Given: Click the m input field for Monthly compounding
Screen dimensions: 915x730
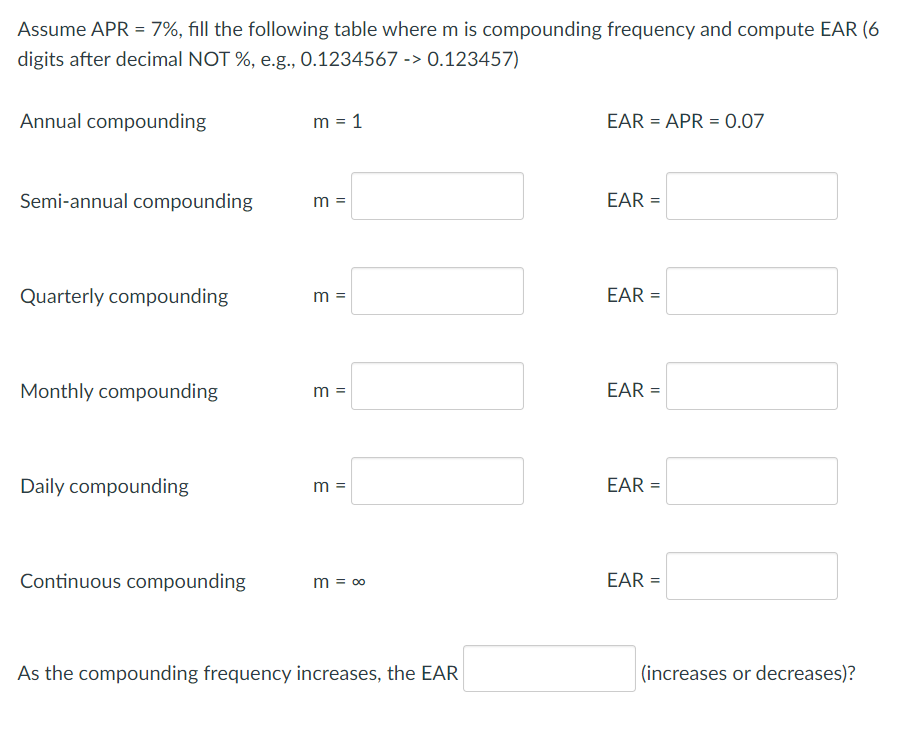Looking at the screenshot, I should click(x=437, y=386).
